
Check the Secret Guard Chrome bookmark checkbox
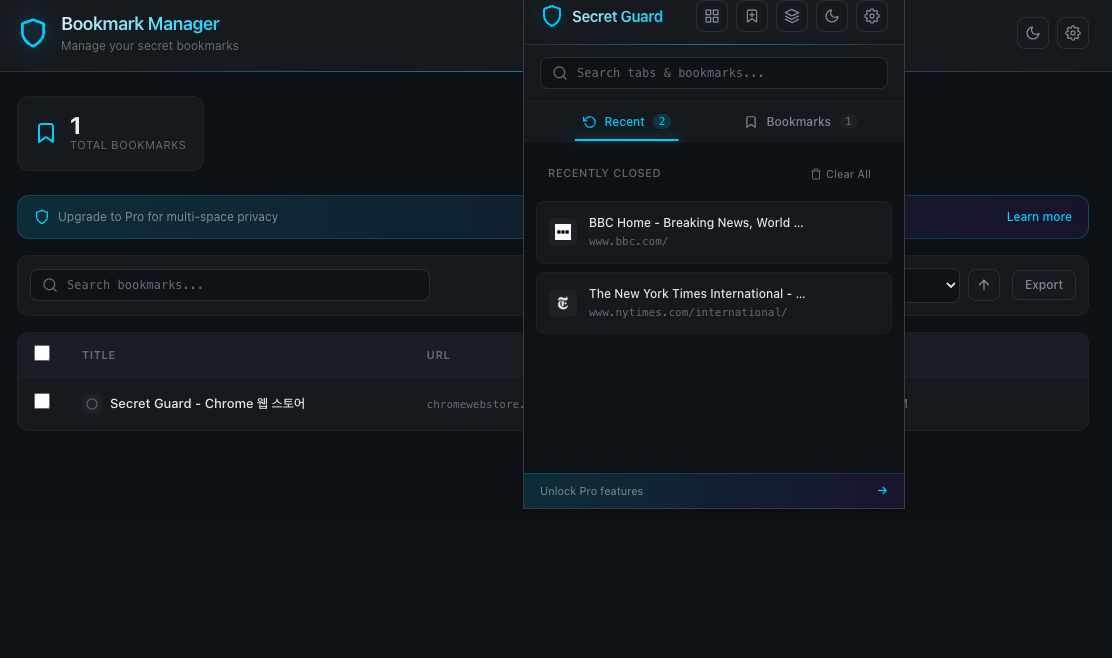tap(41, 401)
